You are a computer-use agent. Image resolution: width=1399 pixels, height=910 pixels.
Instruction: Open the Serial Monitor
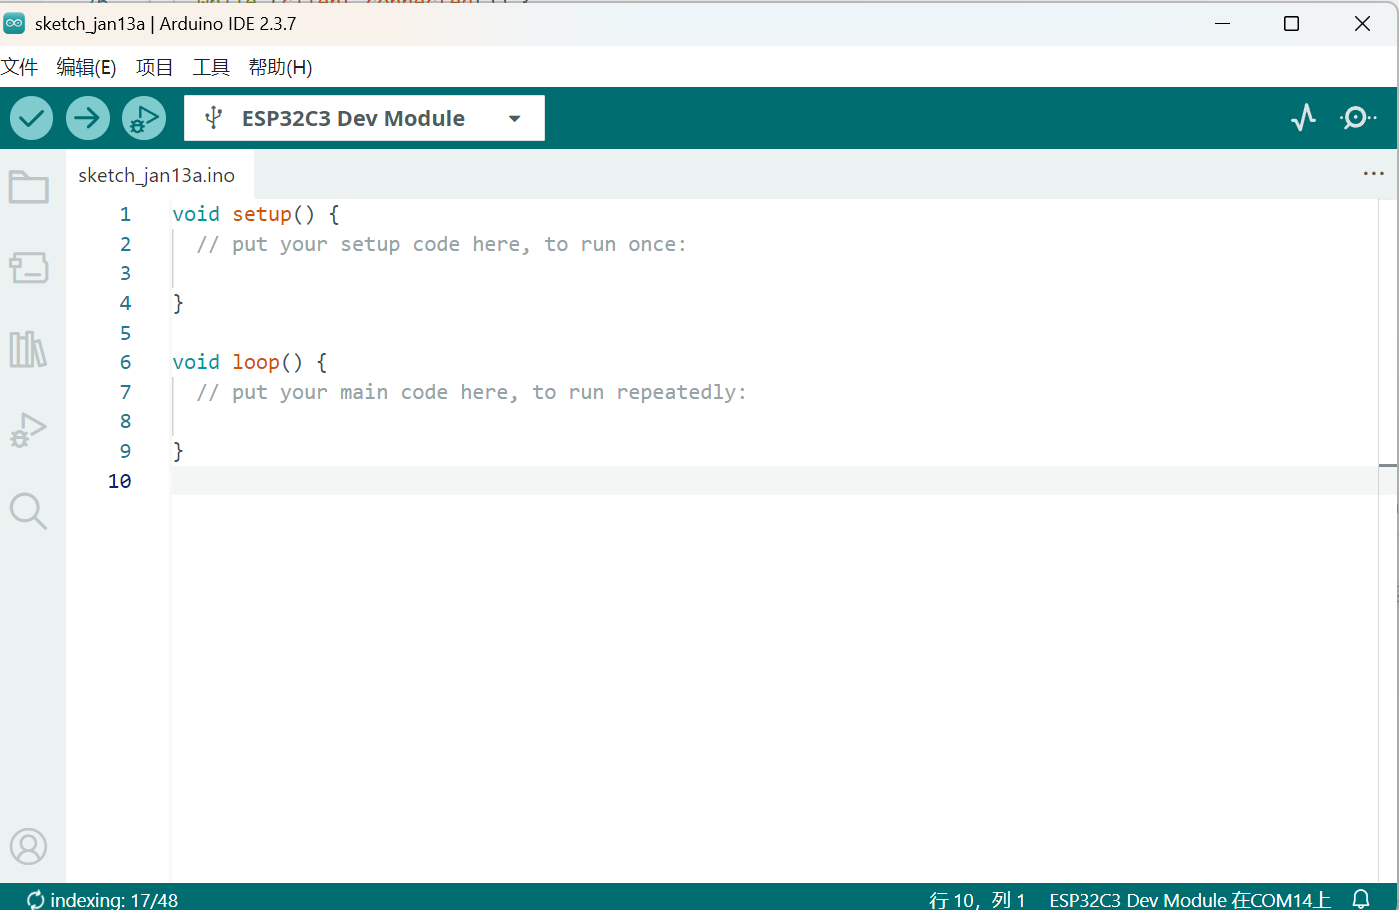pos(1358,118)
